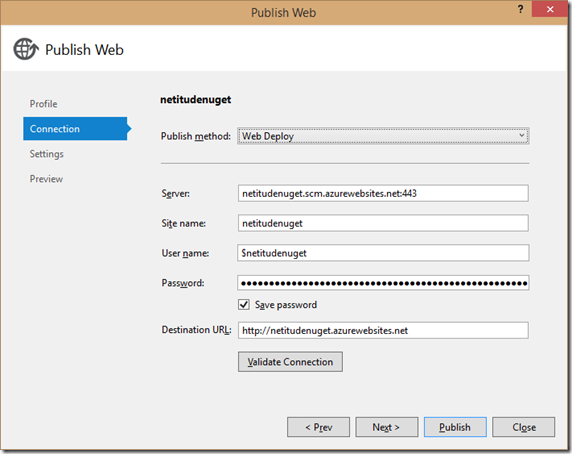Viewport: 572px width, 454px height.
Task: Click into the Site name field
Action: point(383,223)
